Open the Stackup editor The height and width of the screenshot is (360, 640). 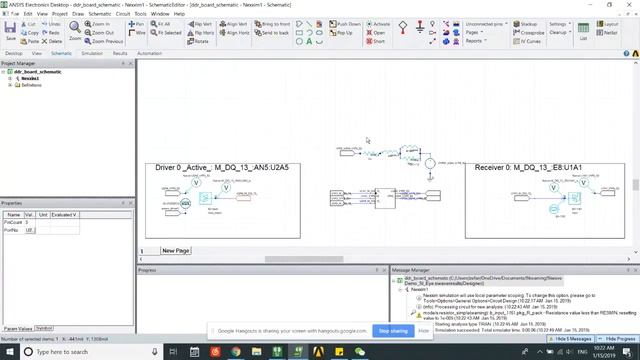525,24
